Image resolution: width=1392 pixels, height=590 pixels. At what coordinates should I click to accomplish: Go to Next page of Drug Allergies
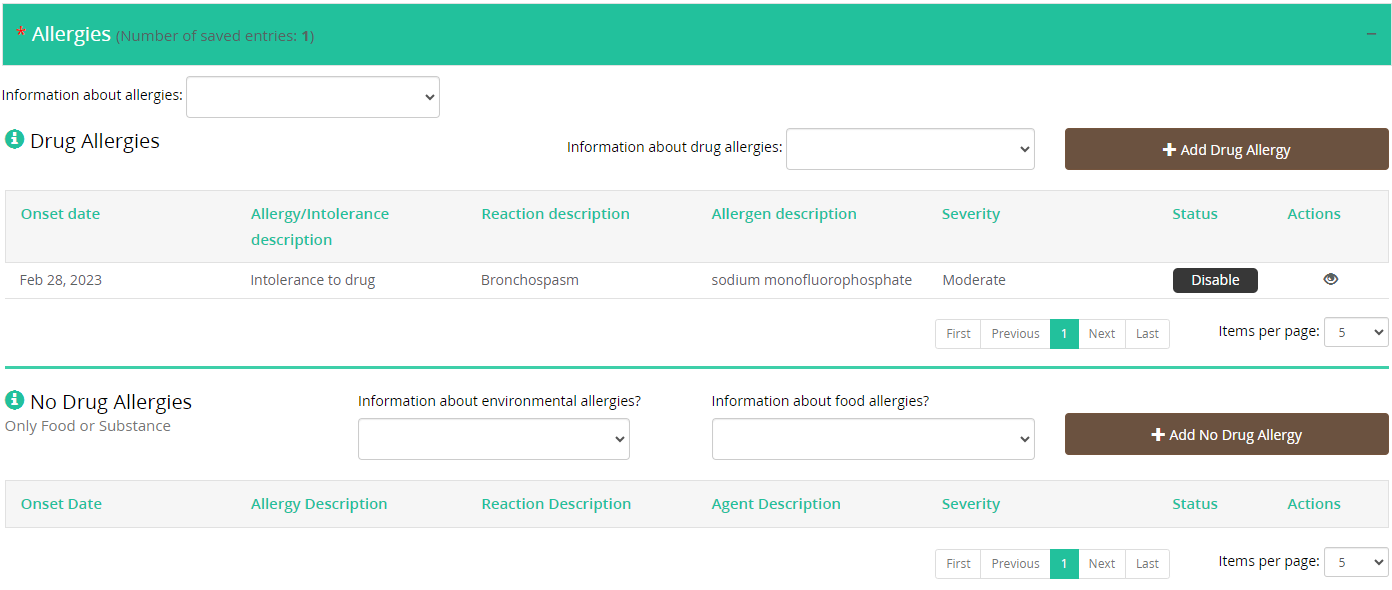(x=1102, y=334)
